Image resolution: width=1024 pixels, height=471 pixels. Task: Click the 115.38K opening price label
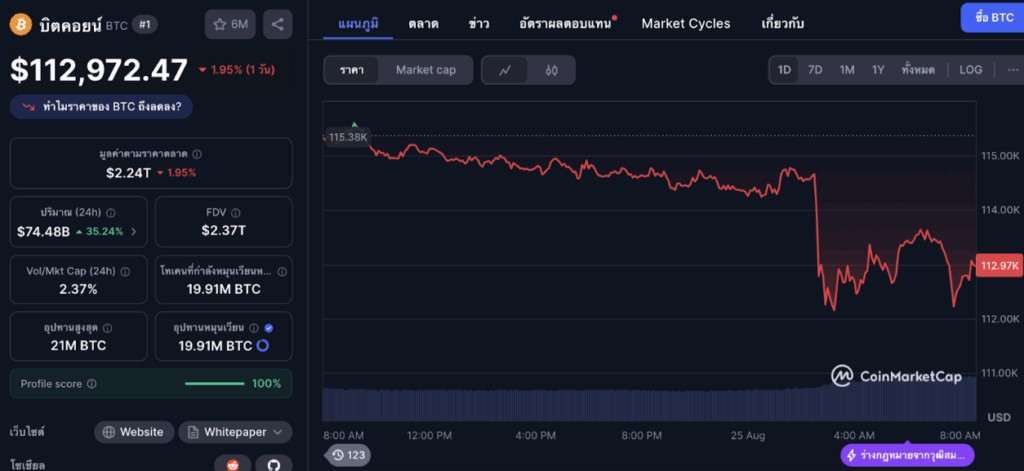tap(347, 137)
